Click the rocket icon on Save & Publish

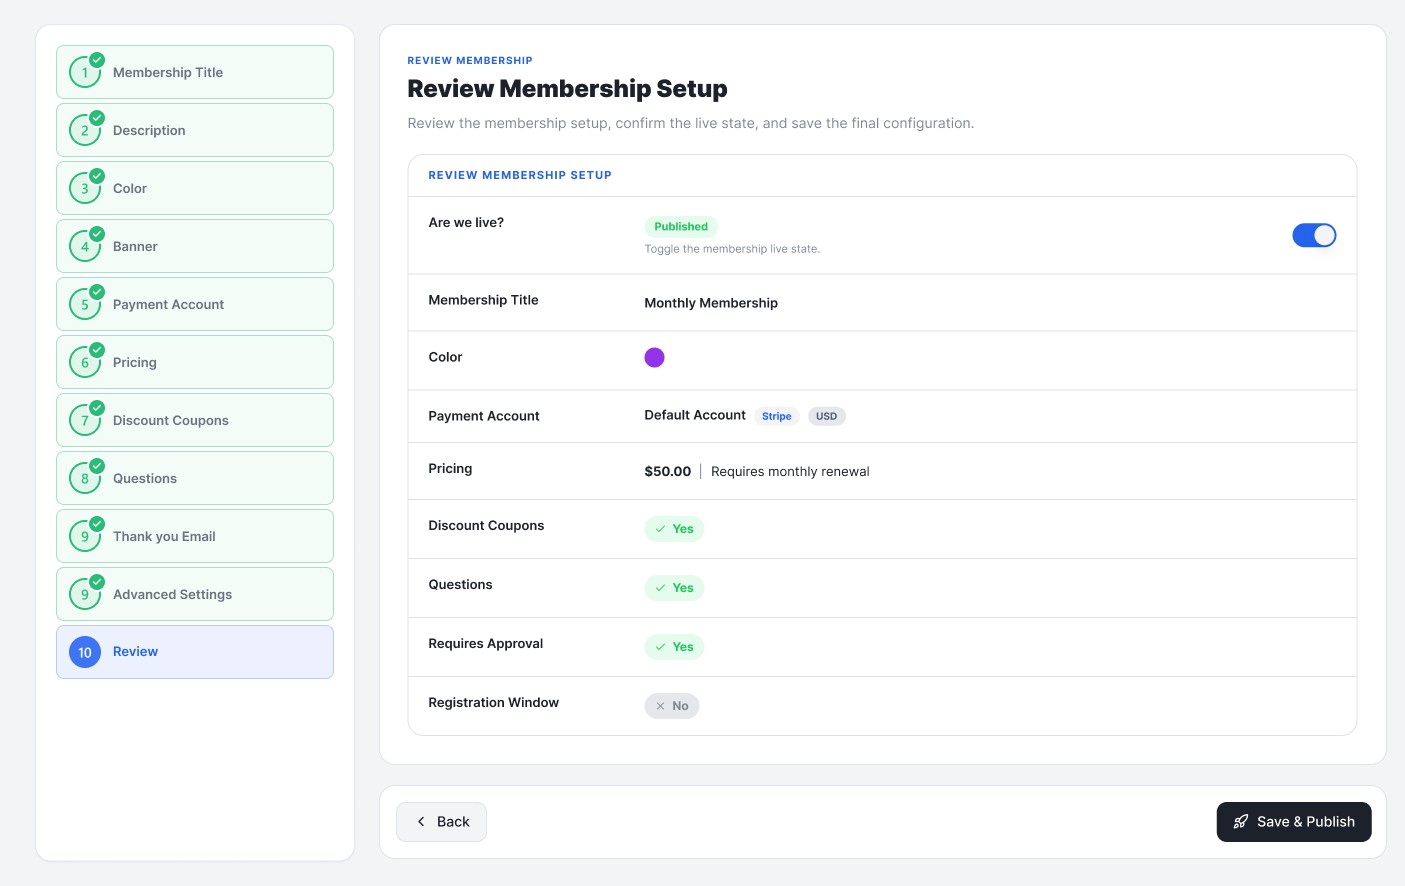[x=1241, y=822]
